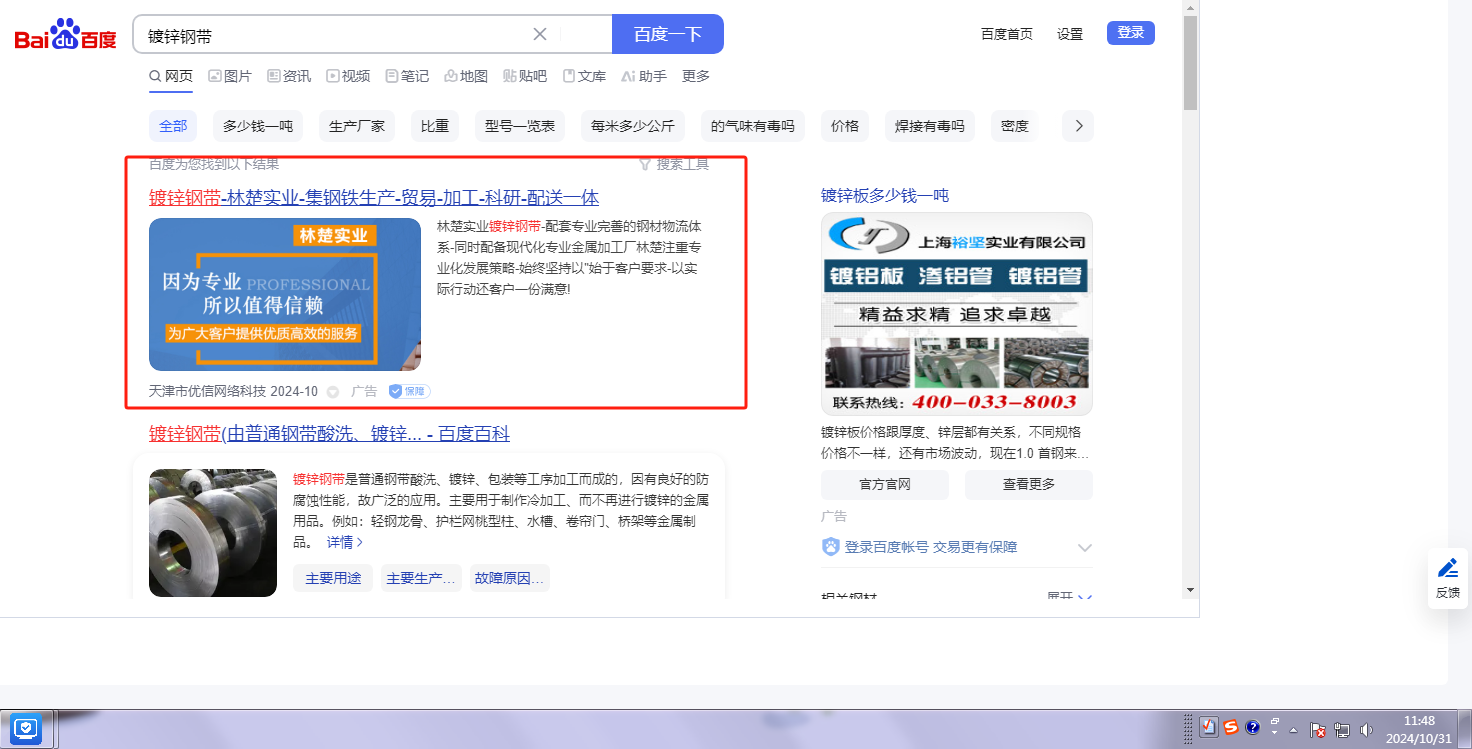Screen dimensions: 1472x749
Task: Select the 价格 filter chip
Action: (x=845, y=126)
